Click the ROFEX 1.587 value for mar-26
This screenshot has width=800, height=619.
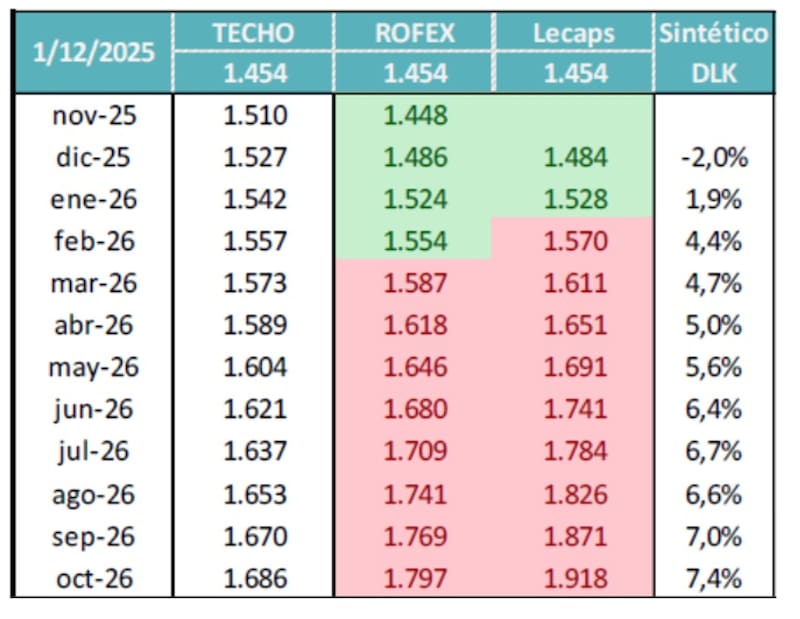pos(415,284)
